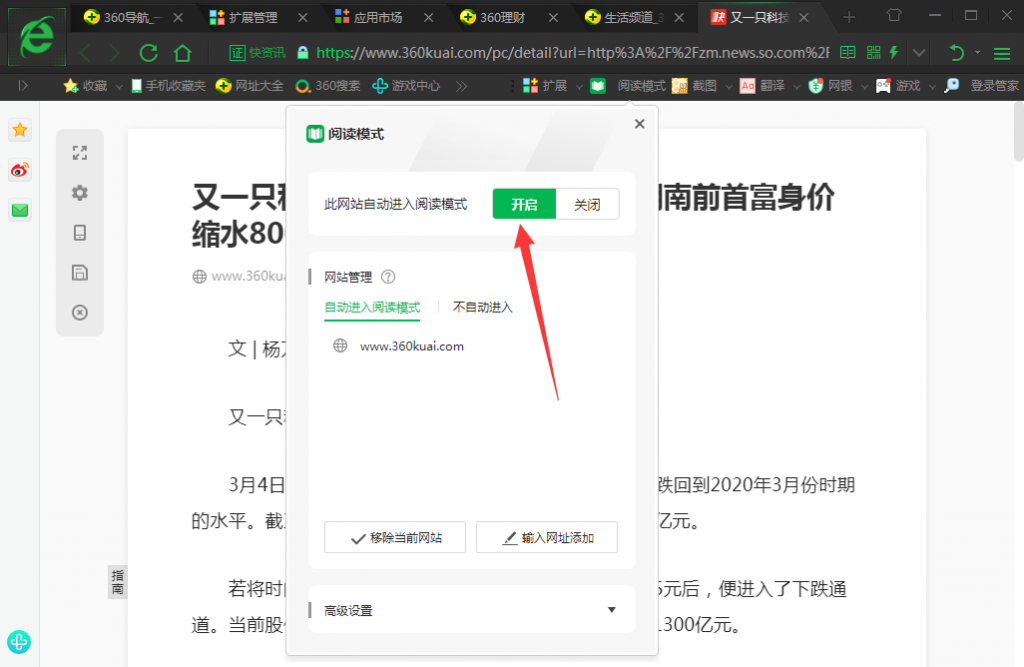Save article with floppy disk icon

point(80,272)
